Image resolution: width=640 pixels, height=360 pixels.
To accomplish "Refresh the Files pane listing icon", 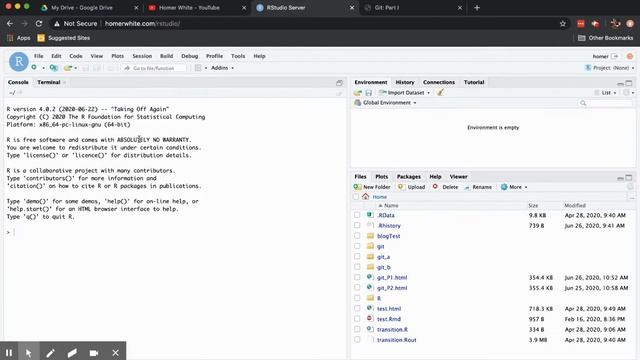I will tap(630, 187).
